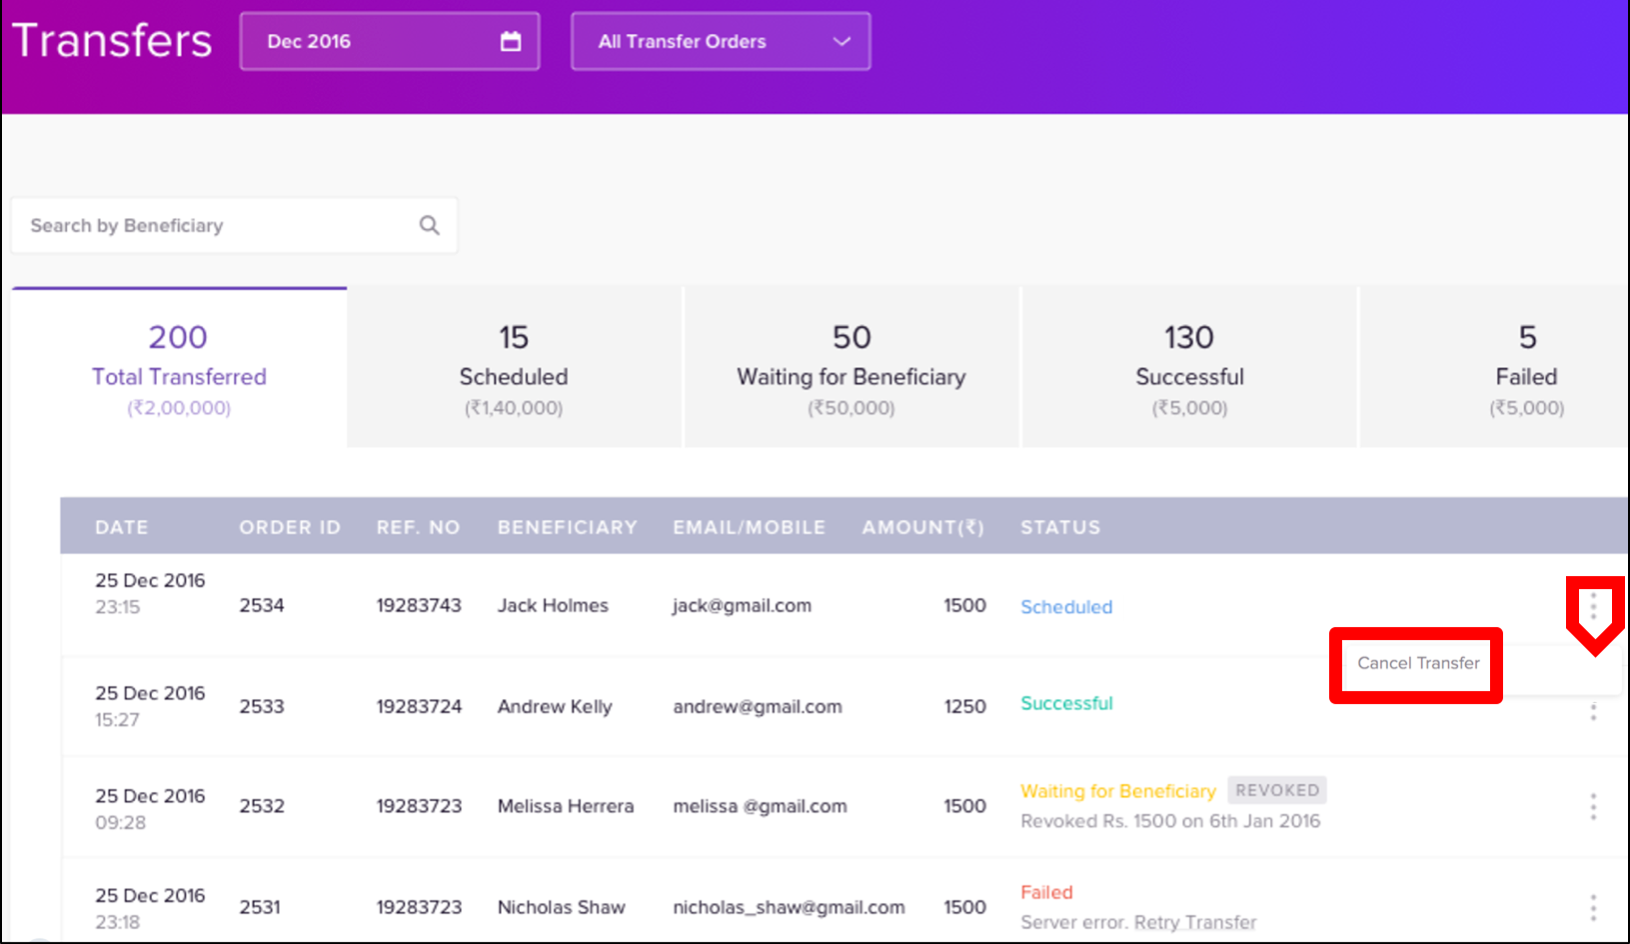This screenshot has width=1630, height=944.
Task: Click the 25 Dec 2016 23:15 date cell
Action: click(x=150, y=593)
